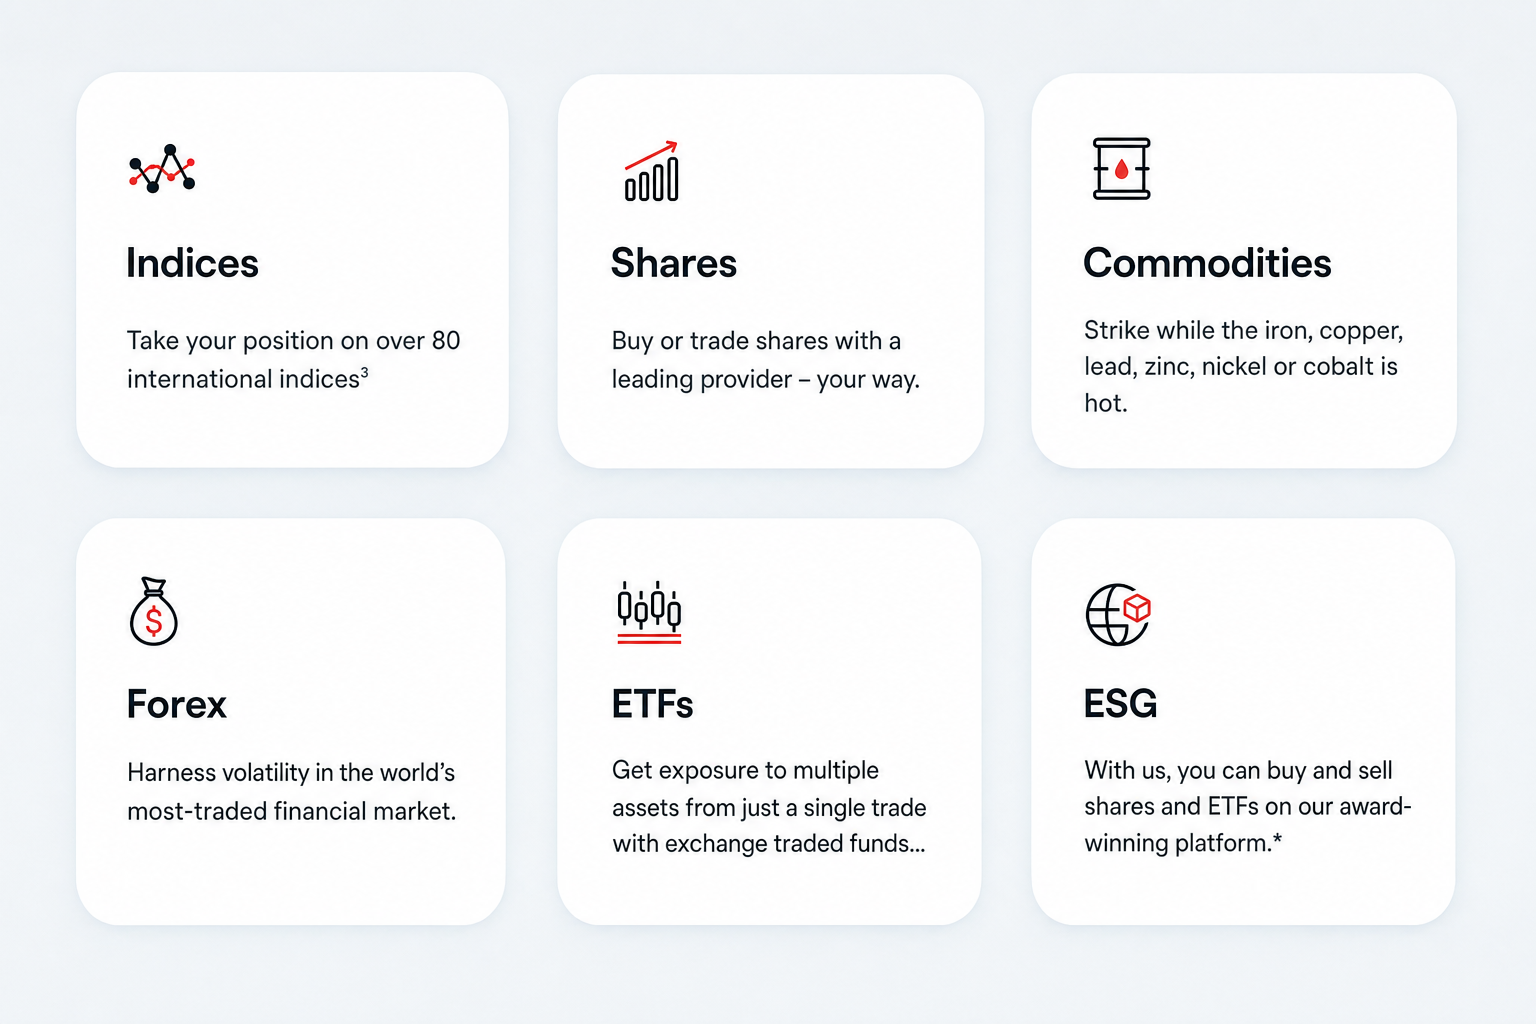Open the ESG heading

[1120, 704]
